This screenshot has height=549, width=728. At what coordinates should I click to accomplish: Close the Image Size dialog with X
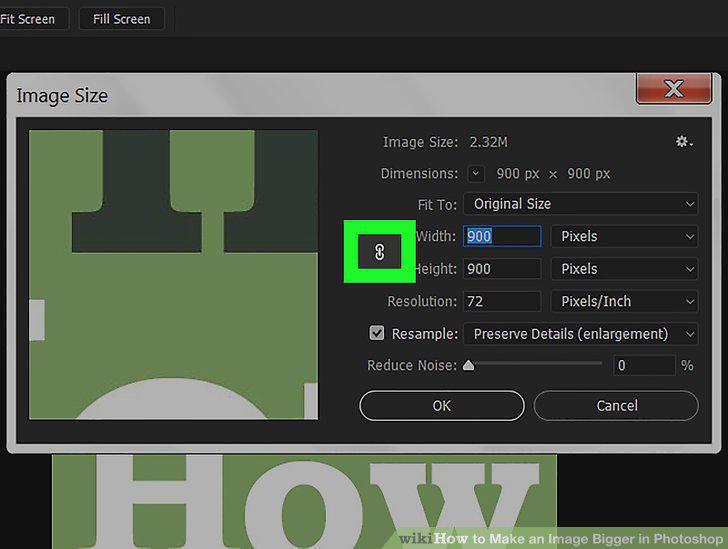click(674, 88)
